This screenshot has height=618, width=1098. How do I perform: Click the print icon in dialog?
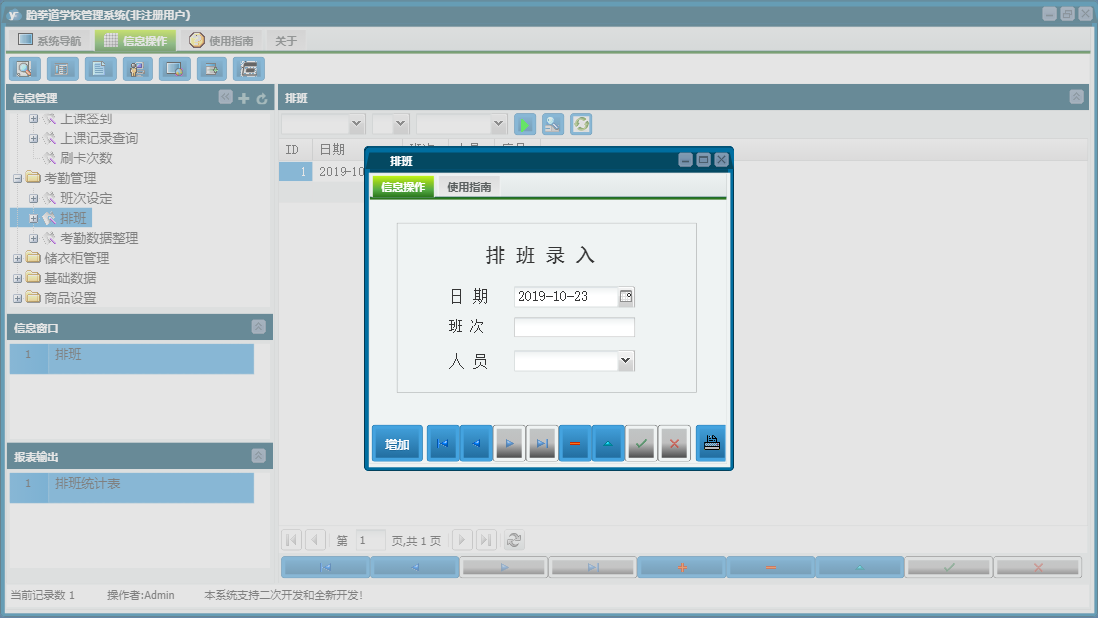tap(711, 443)
